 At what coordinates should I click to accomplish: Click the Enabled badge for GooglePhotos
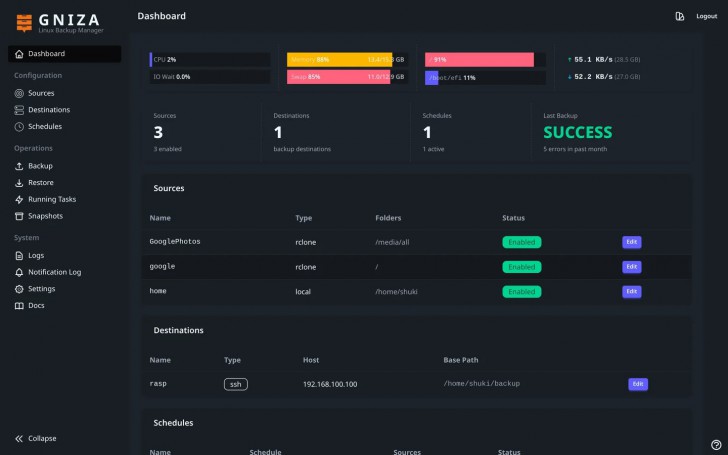[521, 242]
